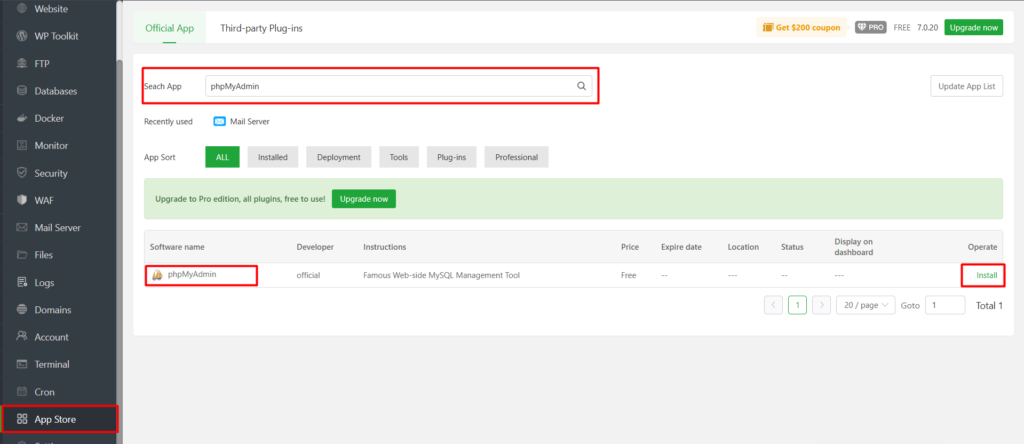Filter apps by Professional
This screenshot has width=1024, height=444.
[x=516, y=157]
